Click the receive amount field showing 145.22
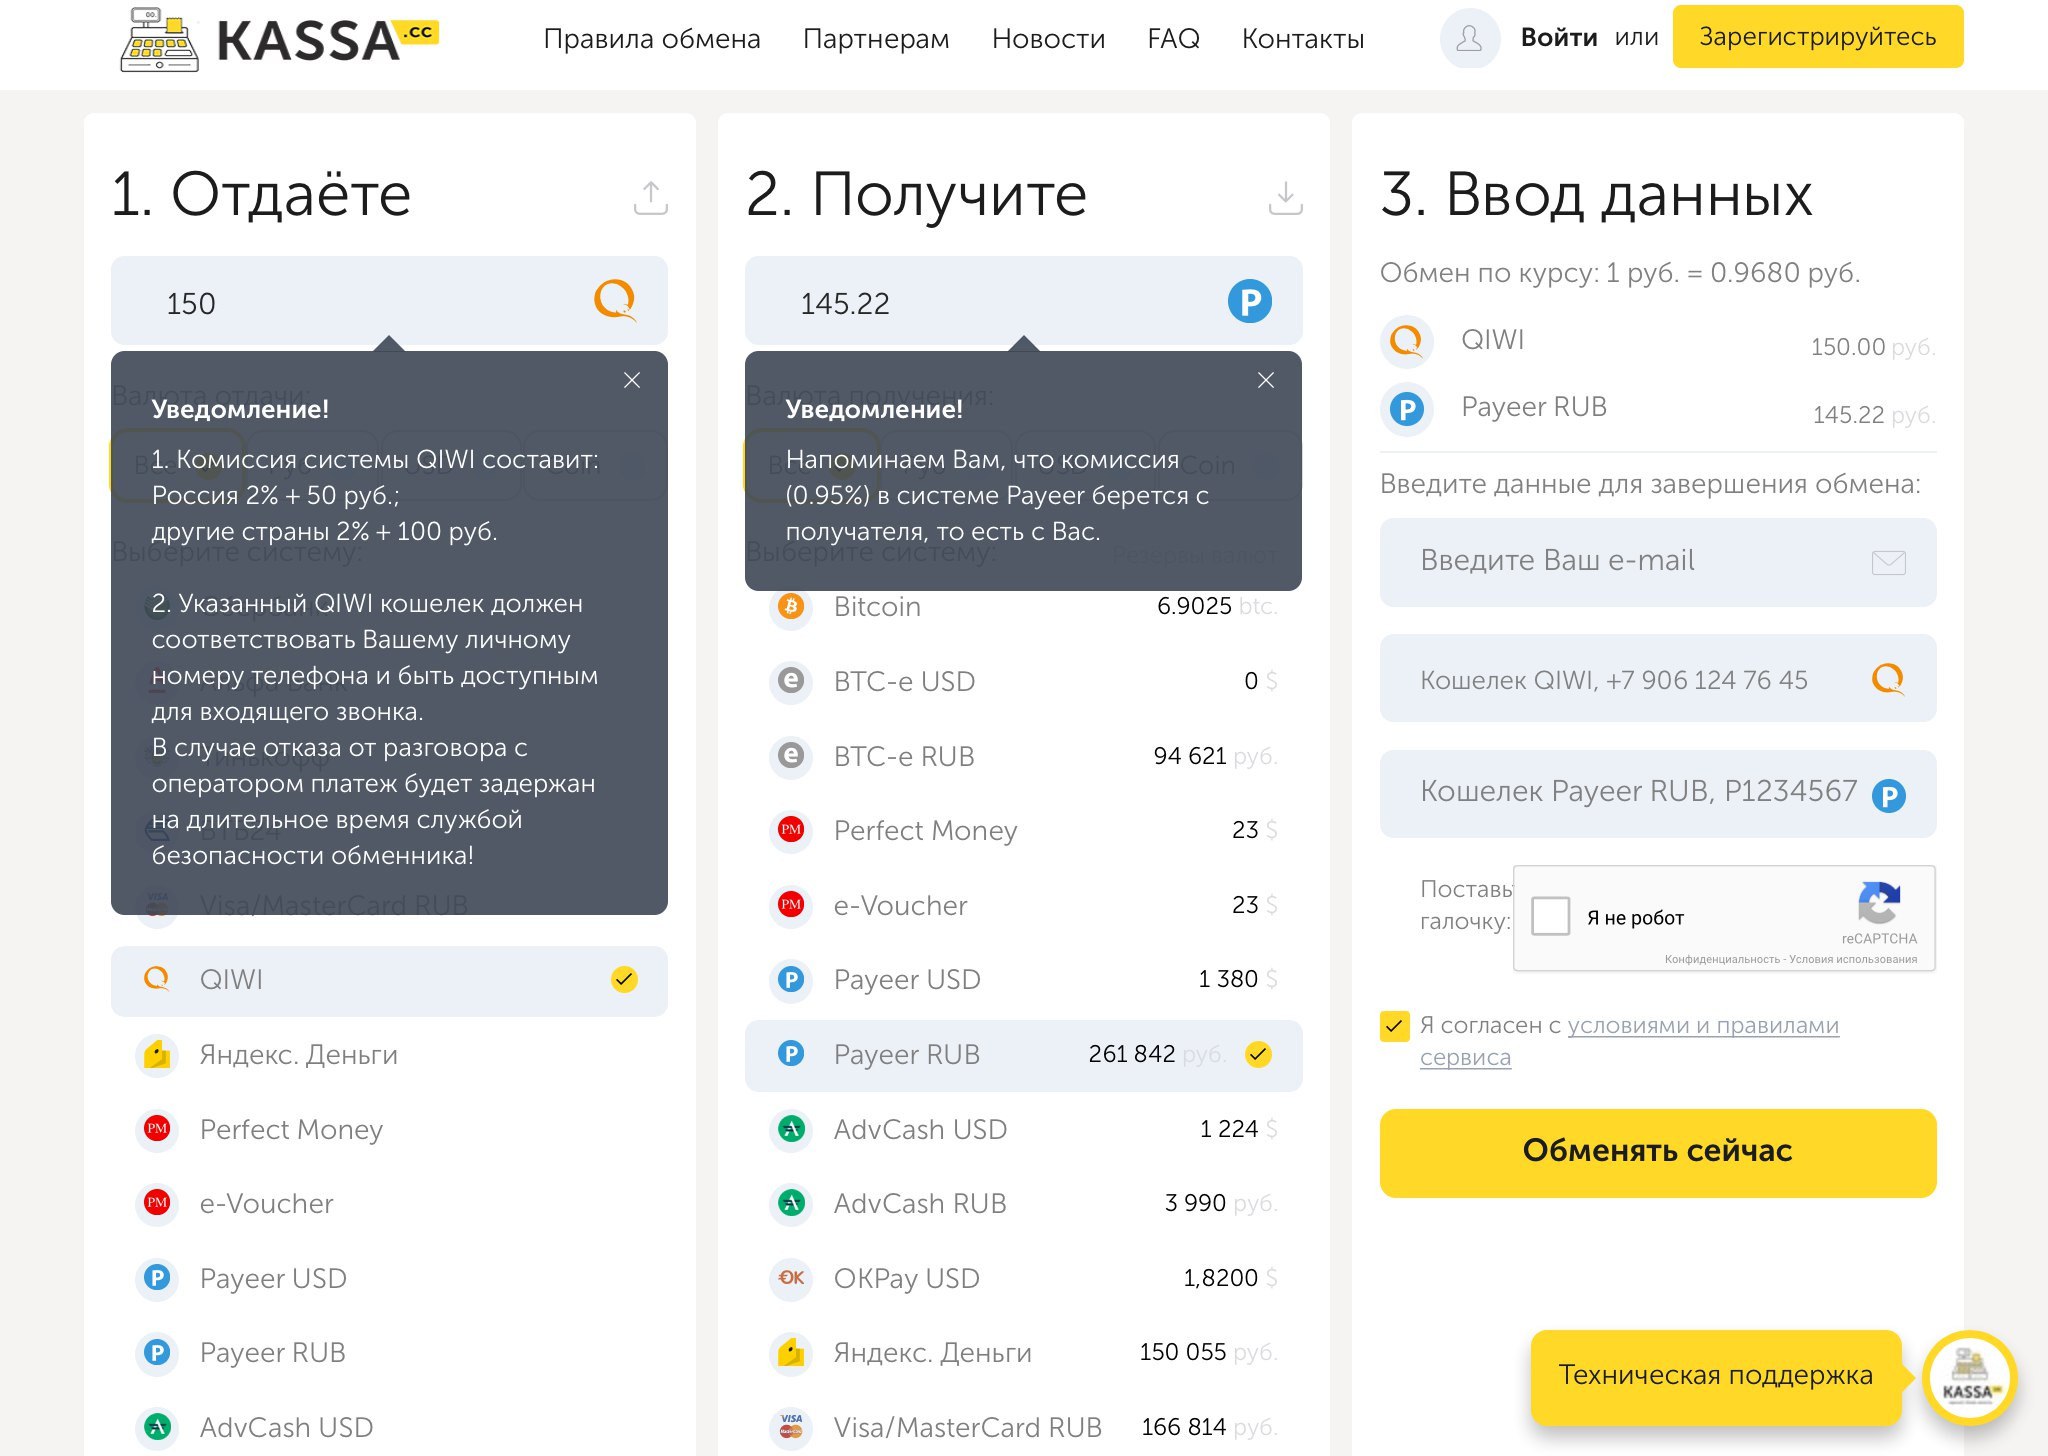The width and height of the screenshot is (2048, 1456). tap(1023, 301)
